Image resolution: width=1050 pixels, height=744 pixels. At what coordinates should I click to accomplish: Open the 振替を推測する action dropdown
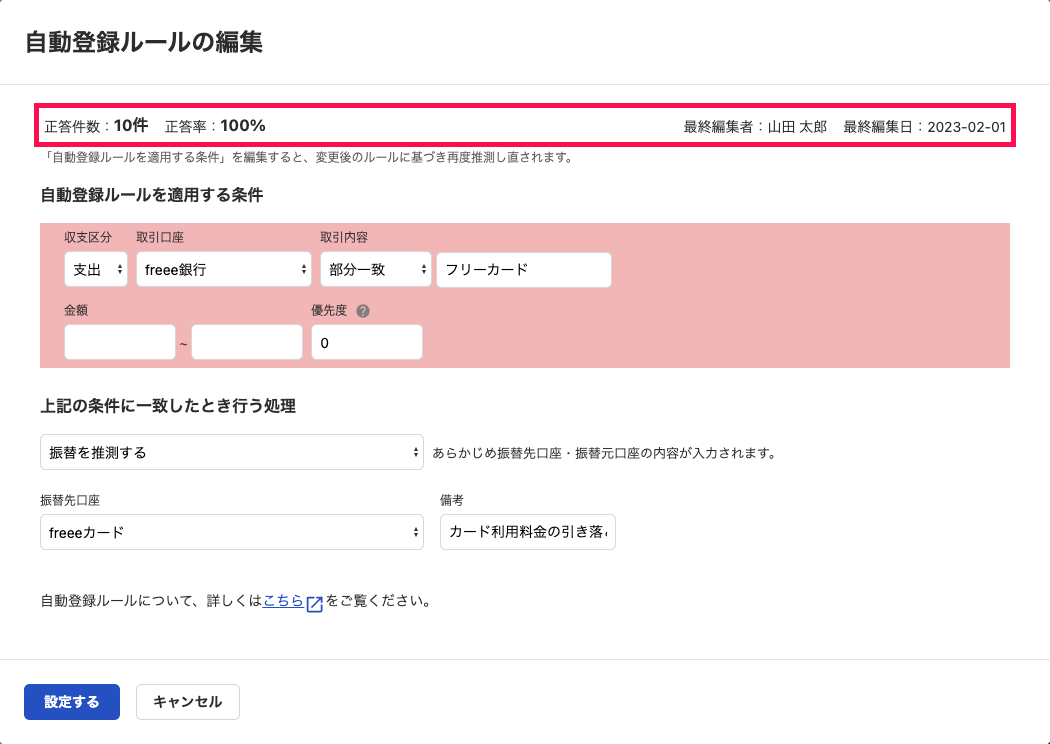(x=232, y=452)
